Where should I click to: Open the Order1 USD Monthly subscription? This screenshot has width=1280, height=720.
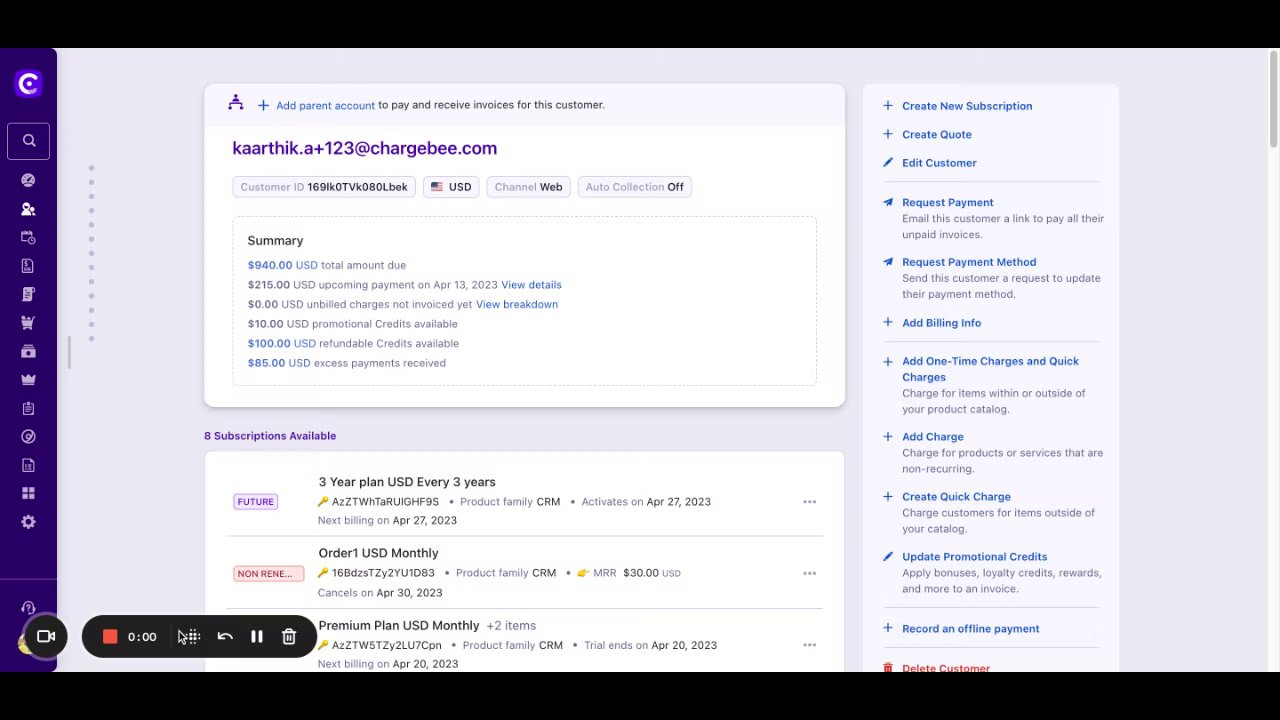tap(378, 553)
